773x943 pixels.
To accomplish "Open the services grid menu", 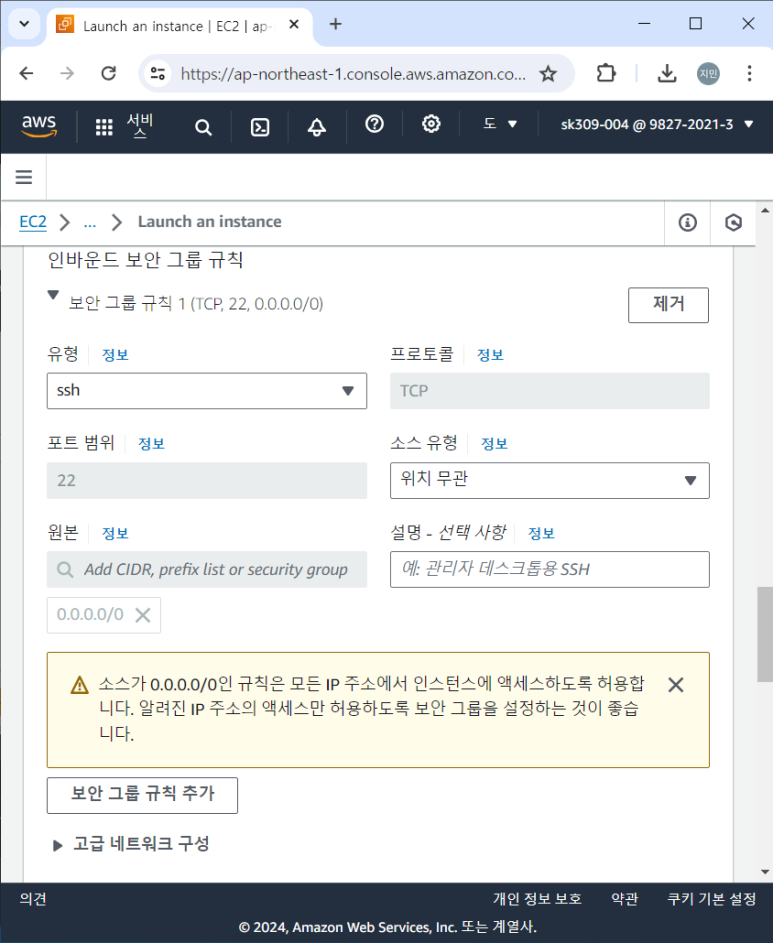I will [x=104, y=127].
